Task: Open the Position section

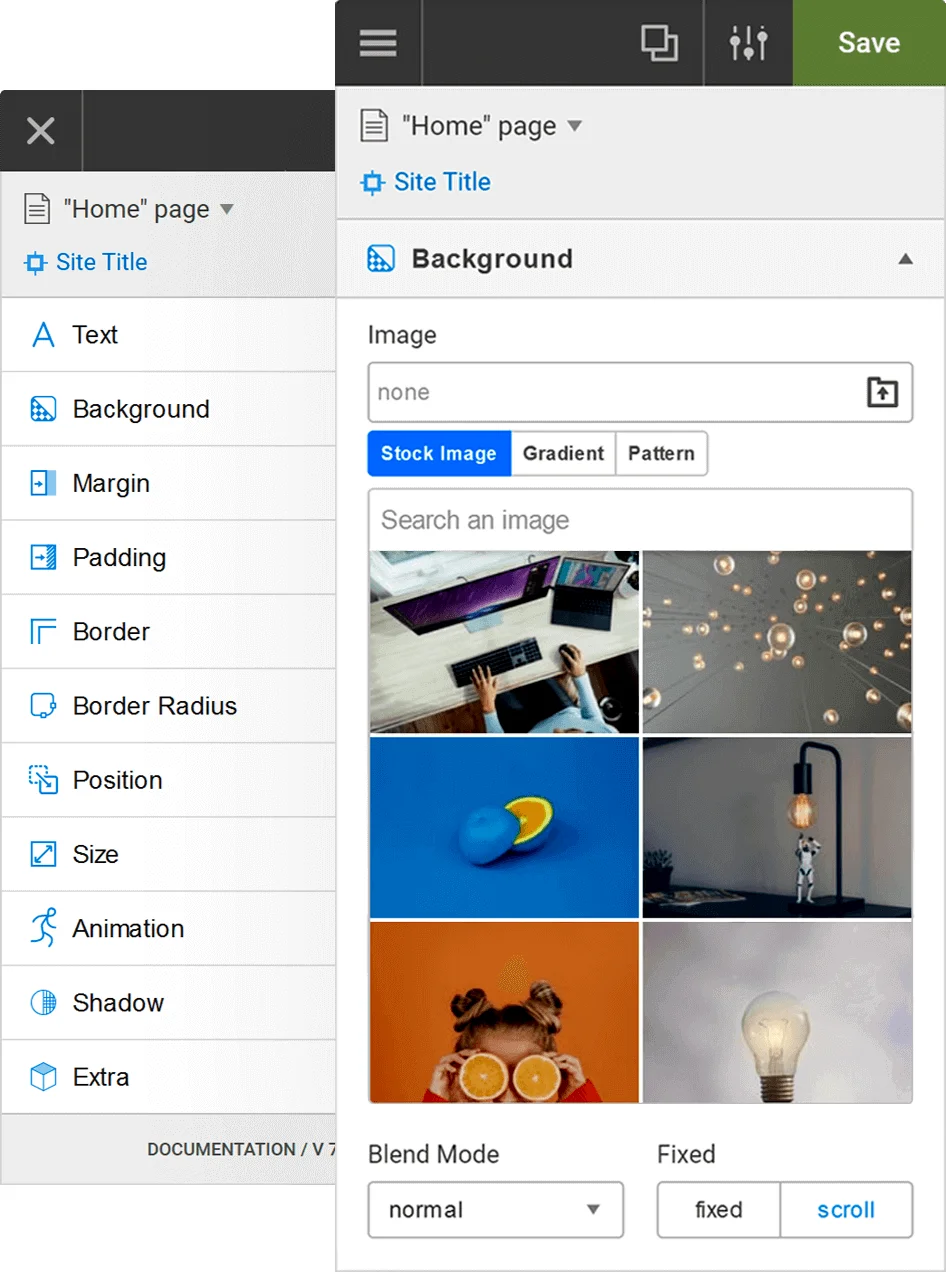Action: [x=168, y=779]
